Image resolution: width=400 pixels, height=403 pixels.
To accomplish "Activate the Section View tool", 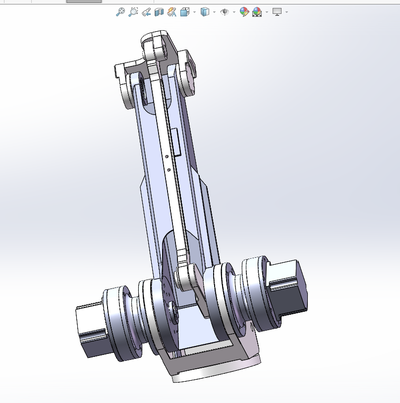I will pos(159,12).
